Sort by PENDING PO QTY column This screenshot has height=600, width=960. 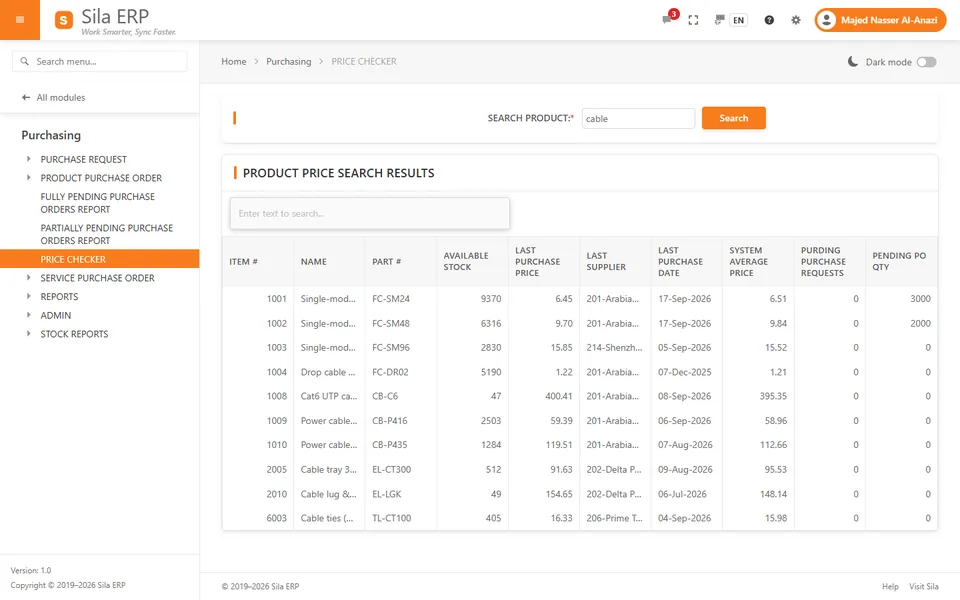(901, 261)
